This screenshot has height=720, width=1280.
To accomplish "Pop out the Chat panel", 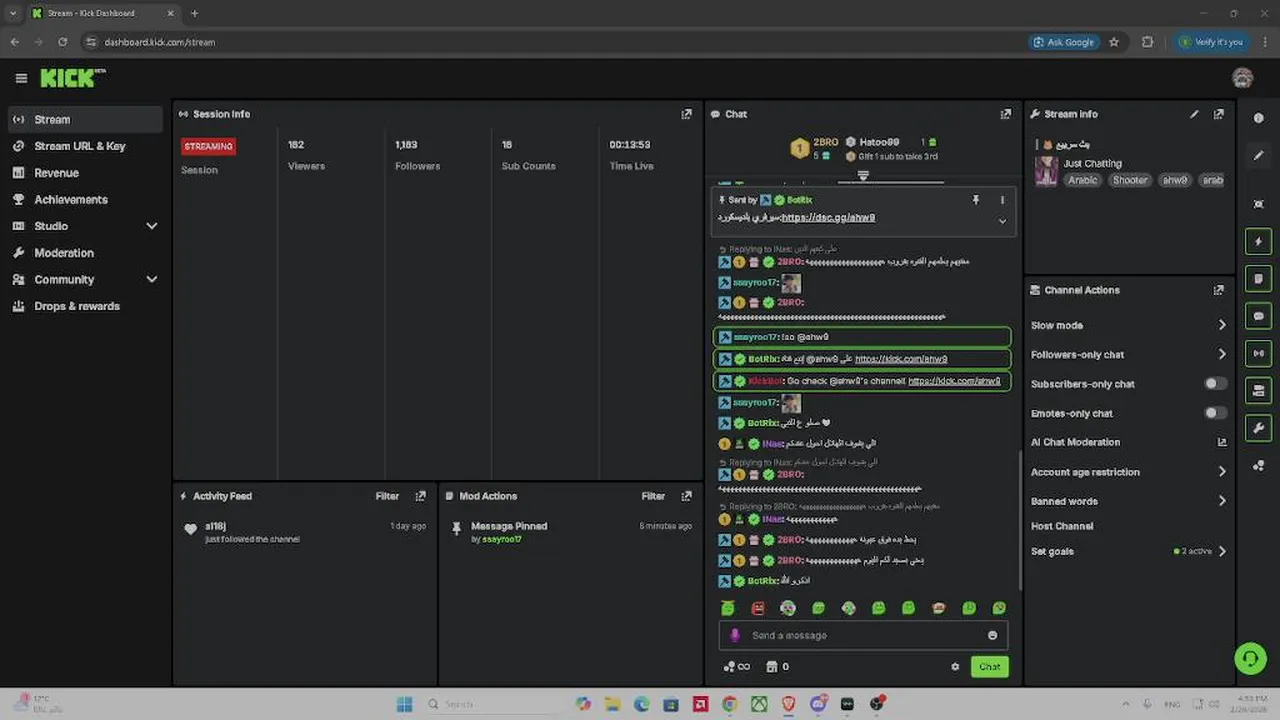I will coord(1006,114).
